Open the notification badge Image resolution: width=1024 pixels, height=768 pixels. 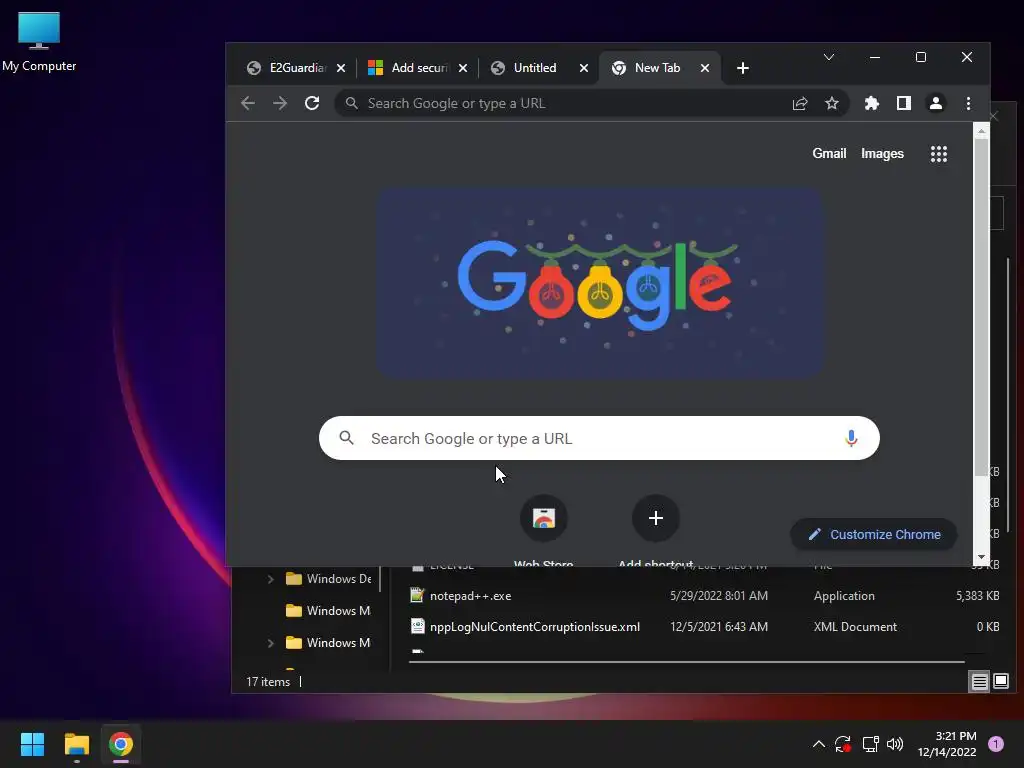pyautogui.click(x=995, y=744)
